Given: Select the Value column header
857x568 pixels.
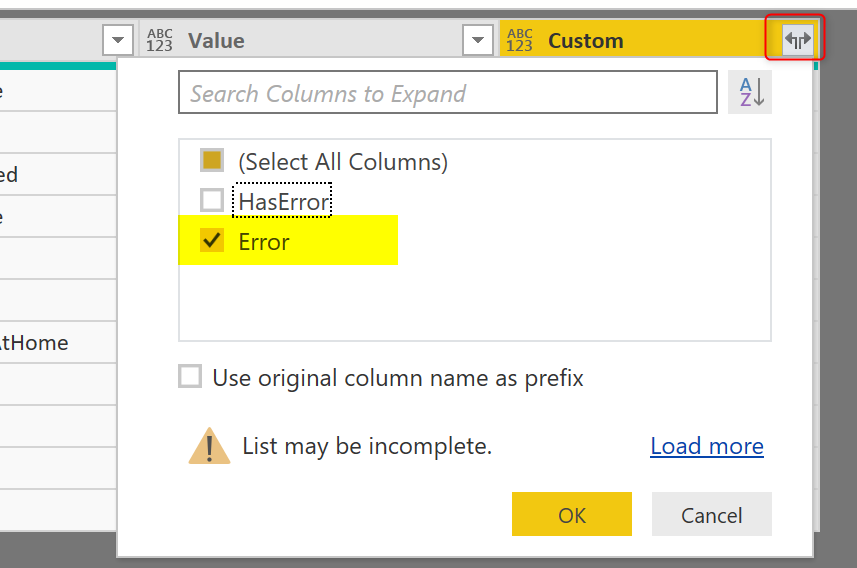Looking at the screenshot, I should coord(300,40).
